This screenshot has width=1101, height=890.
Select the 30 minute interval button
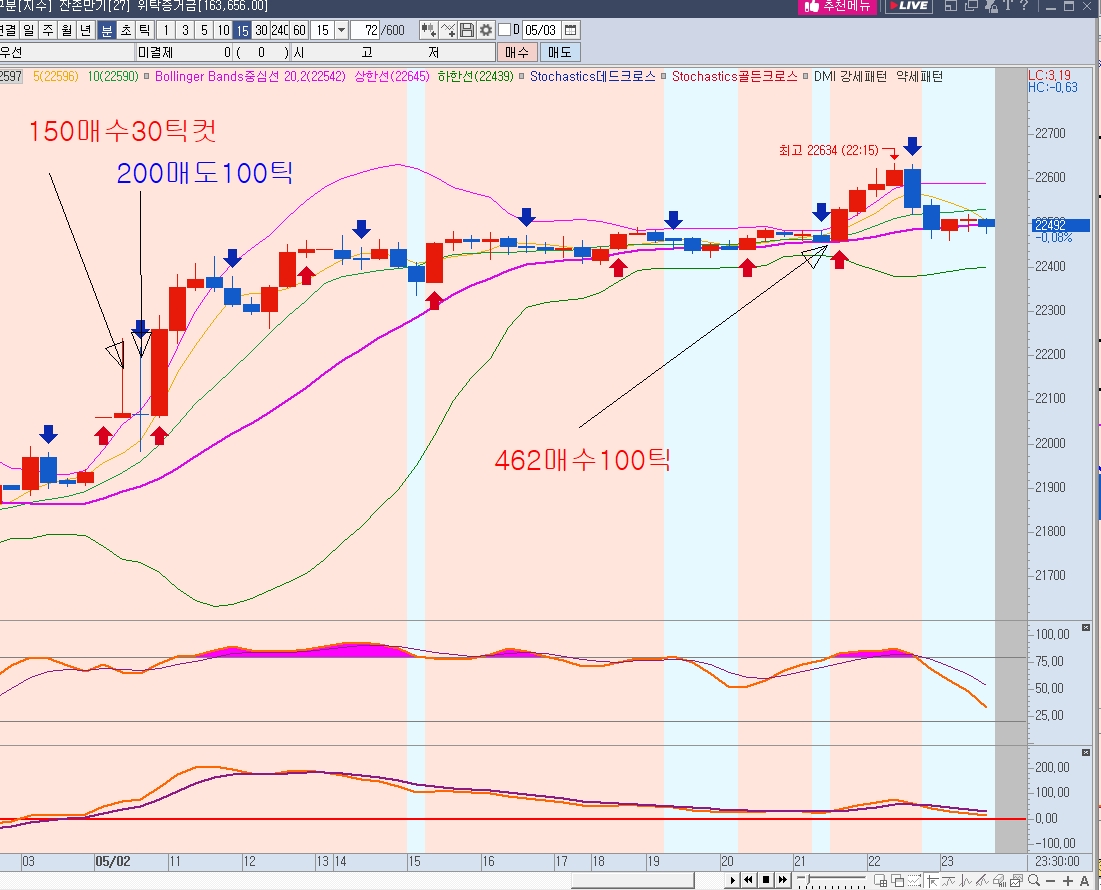point(261,30)
